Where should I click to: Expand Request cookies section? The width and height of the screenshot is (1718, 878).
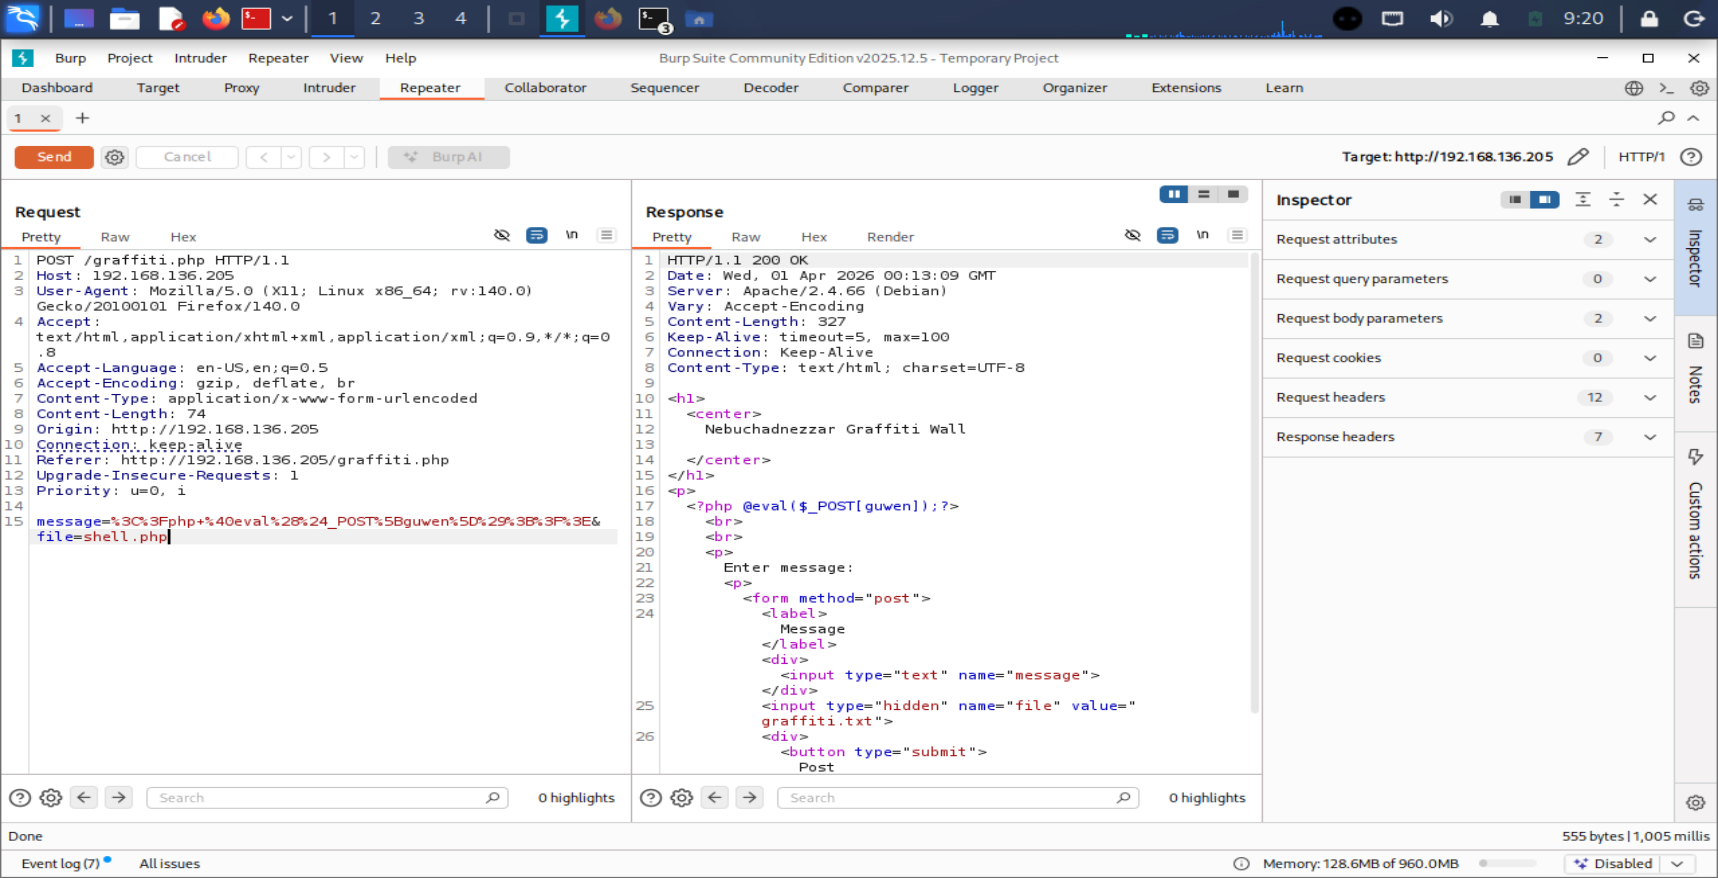pyautogui.click(x=1650, y=358)
